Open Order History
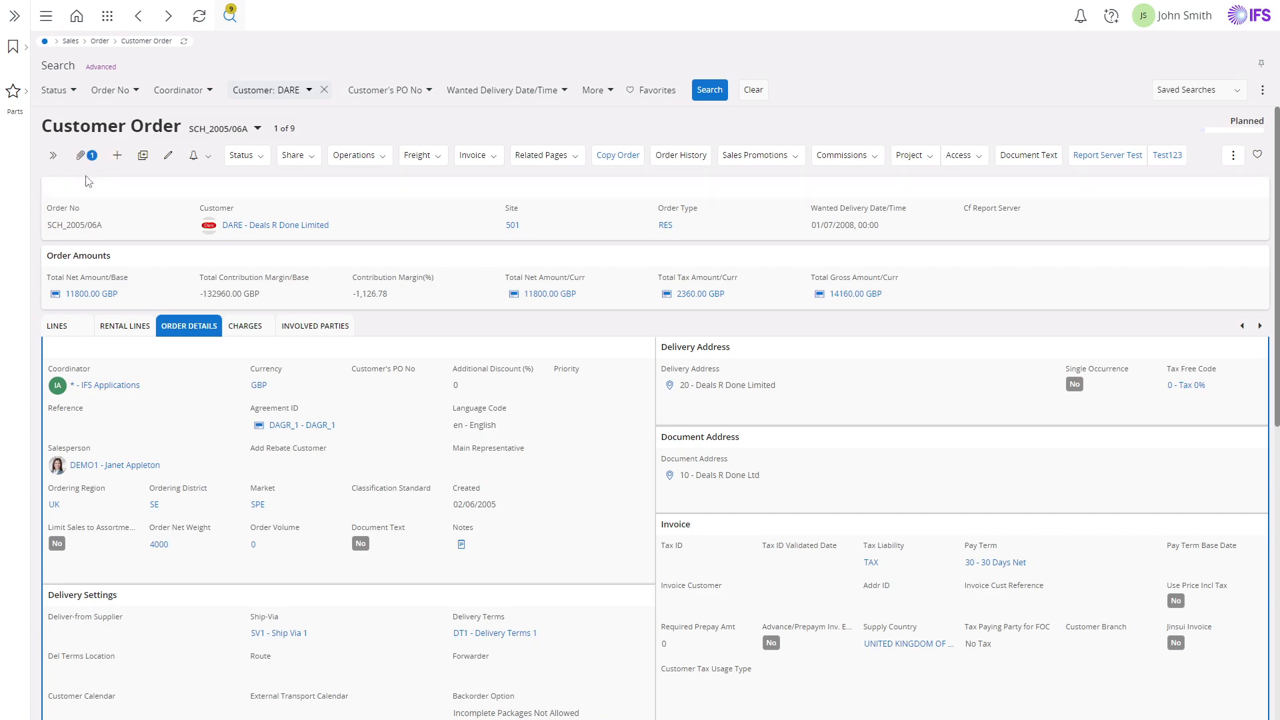This screenshot has height=720, width=1280. click(681, 155)
